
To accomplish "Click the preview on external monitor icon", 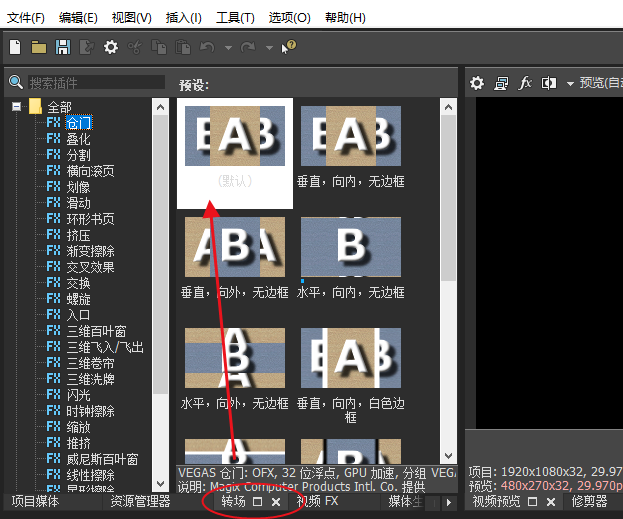I will point(501,83).
